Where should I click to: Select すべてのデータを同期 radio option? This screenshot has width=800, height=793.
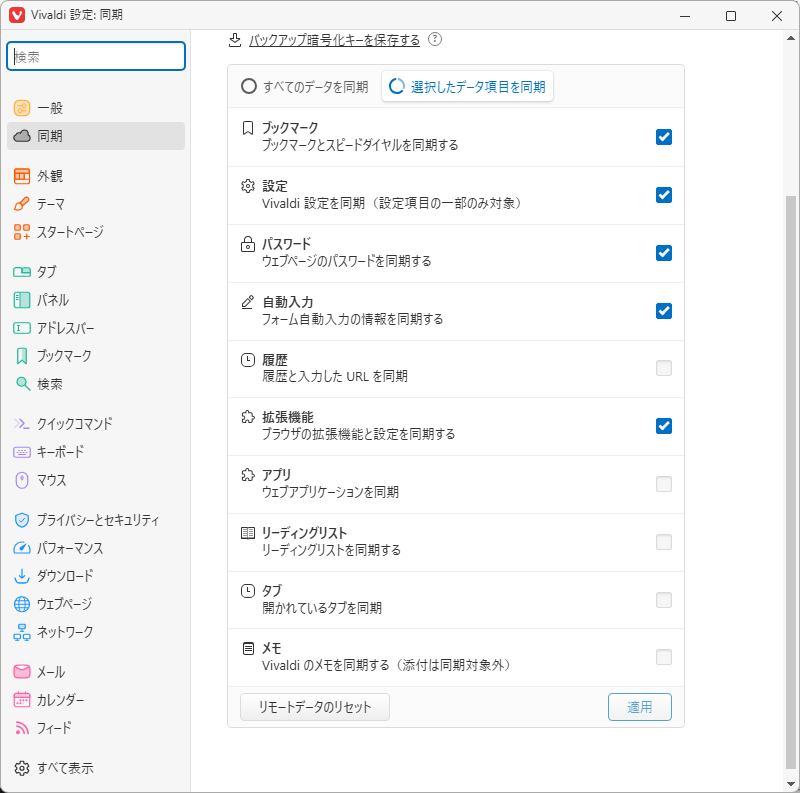click(x=305, y=86)
